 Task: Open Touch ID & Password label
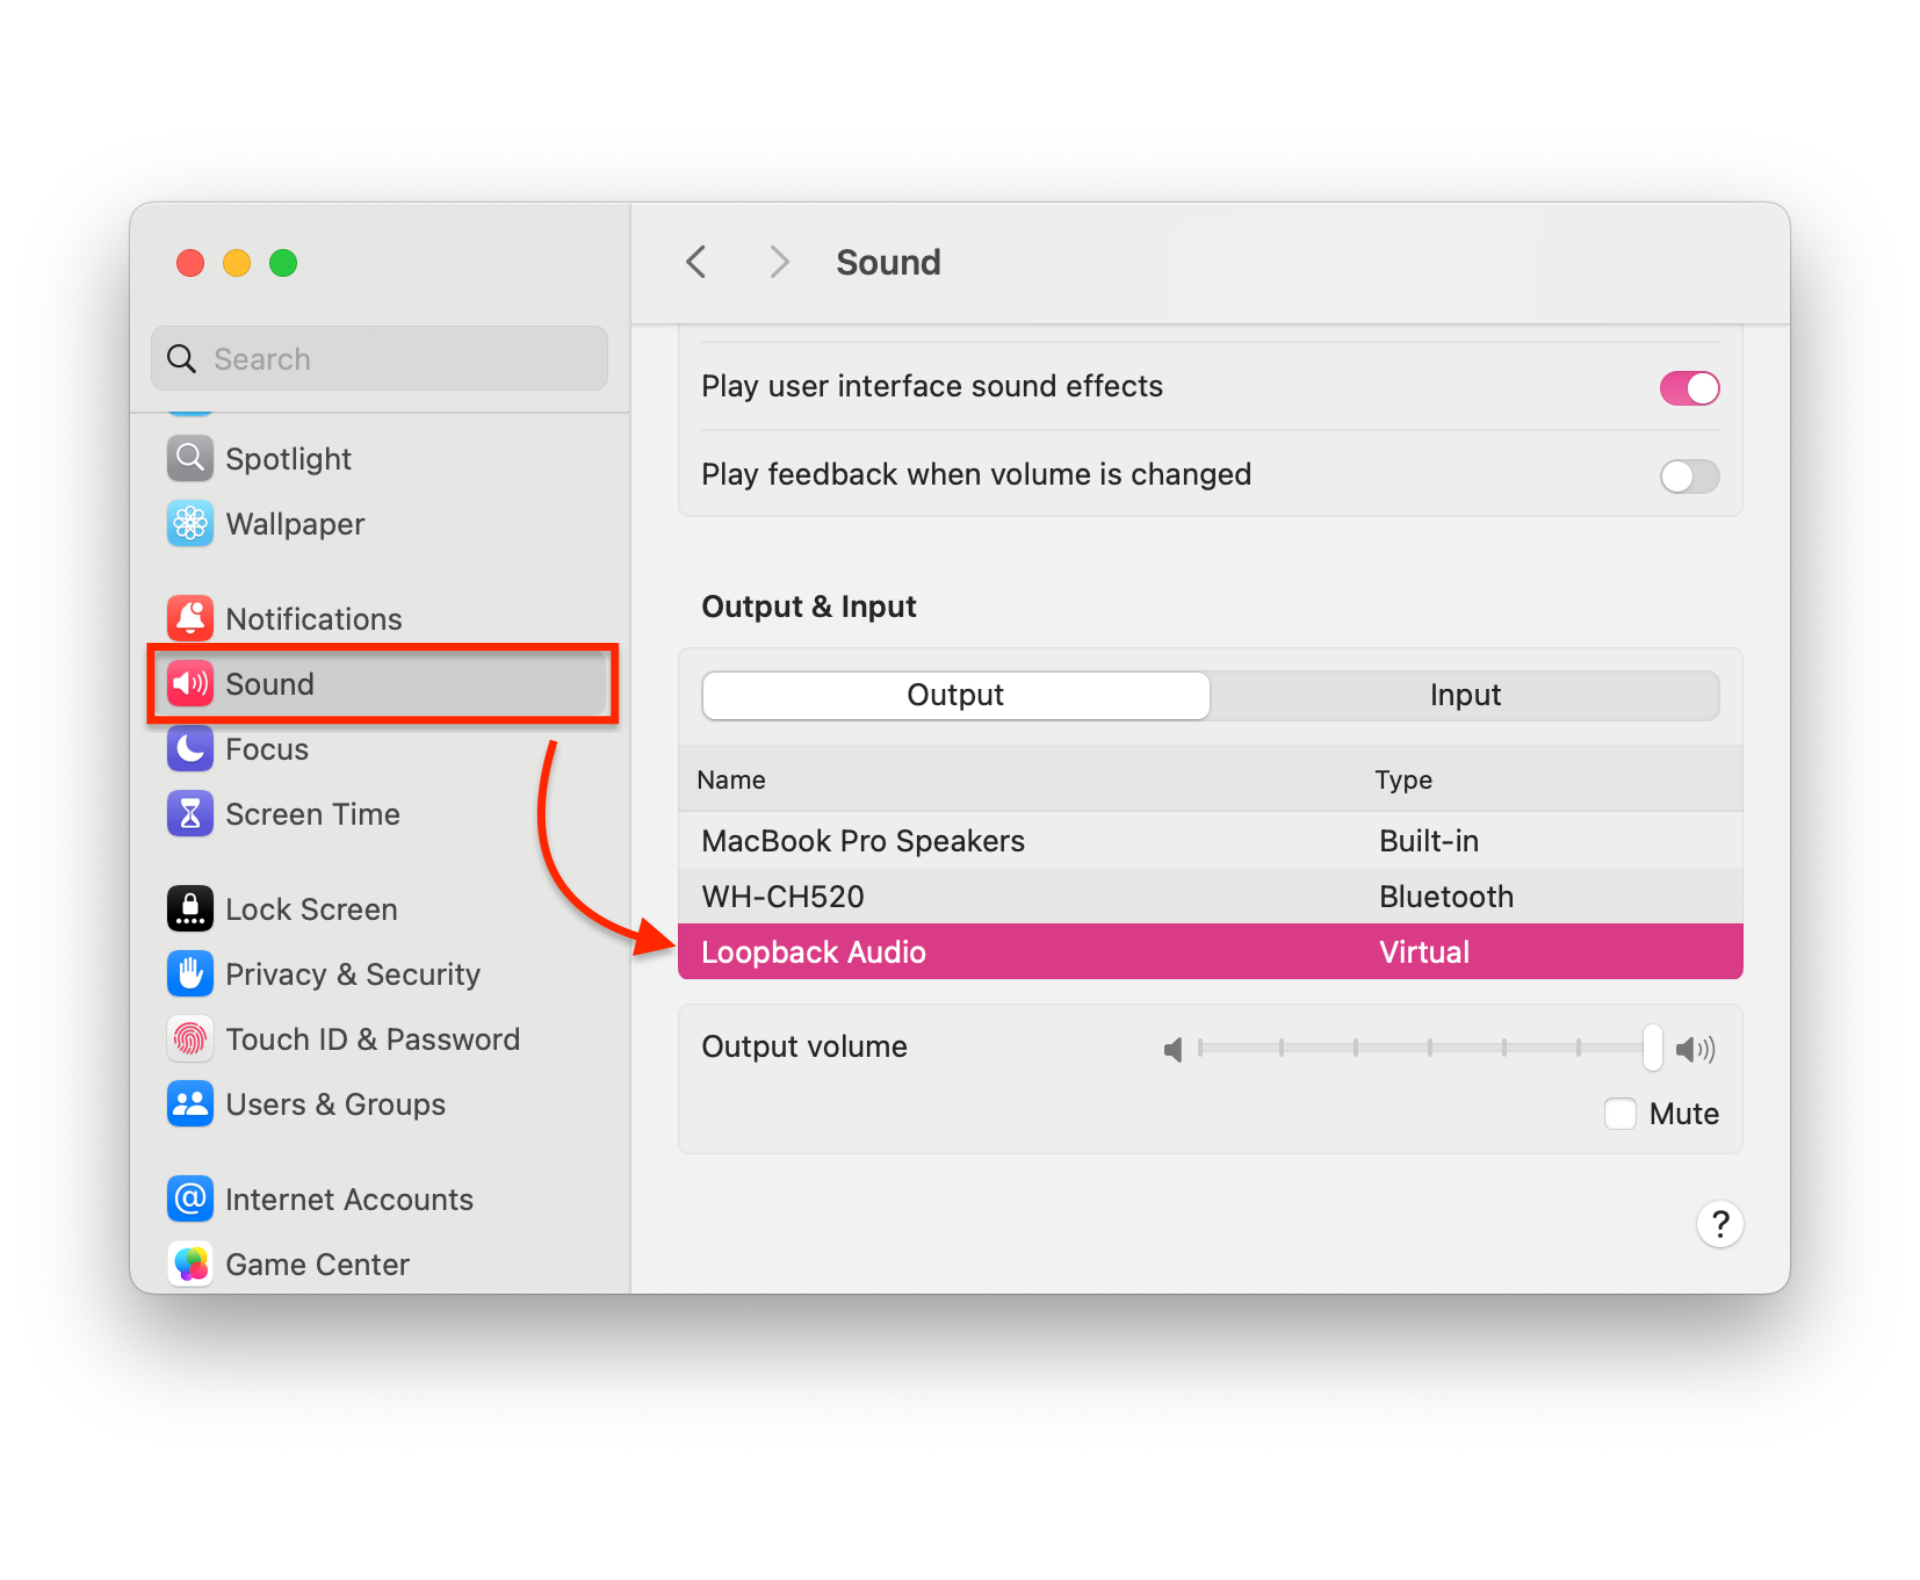(x=372, y=1039)
